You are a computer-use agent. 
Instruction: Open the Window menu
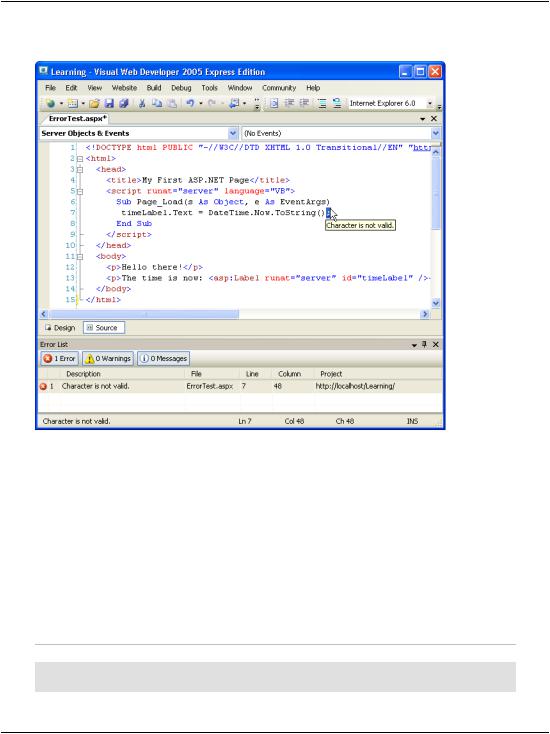coord(240,88)
